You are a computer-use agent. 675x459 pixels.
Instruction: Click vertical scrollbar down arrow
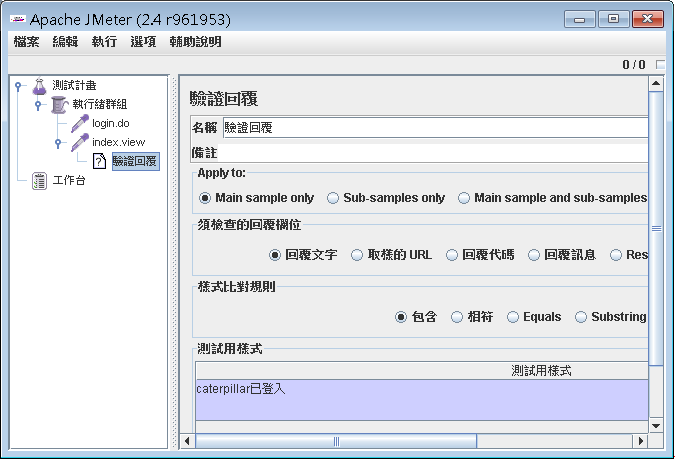click(656, 426)
